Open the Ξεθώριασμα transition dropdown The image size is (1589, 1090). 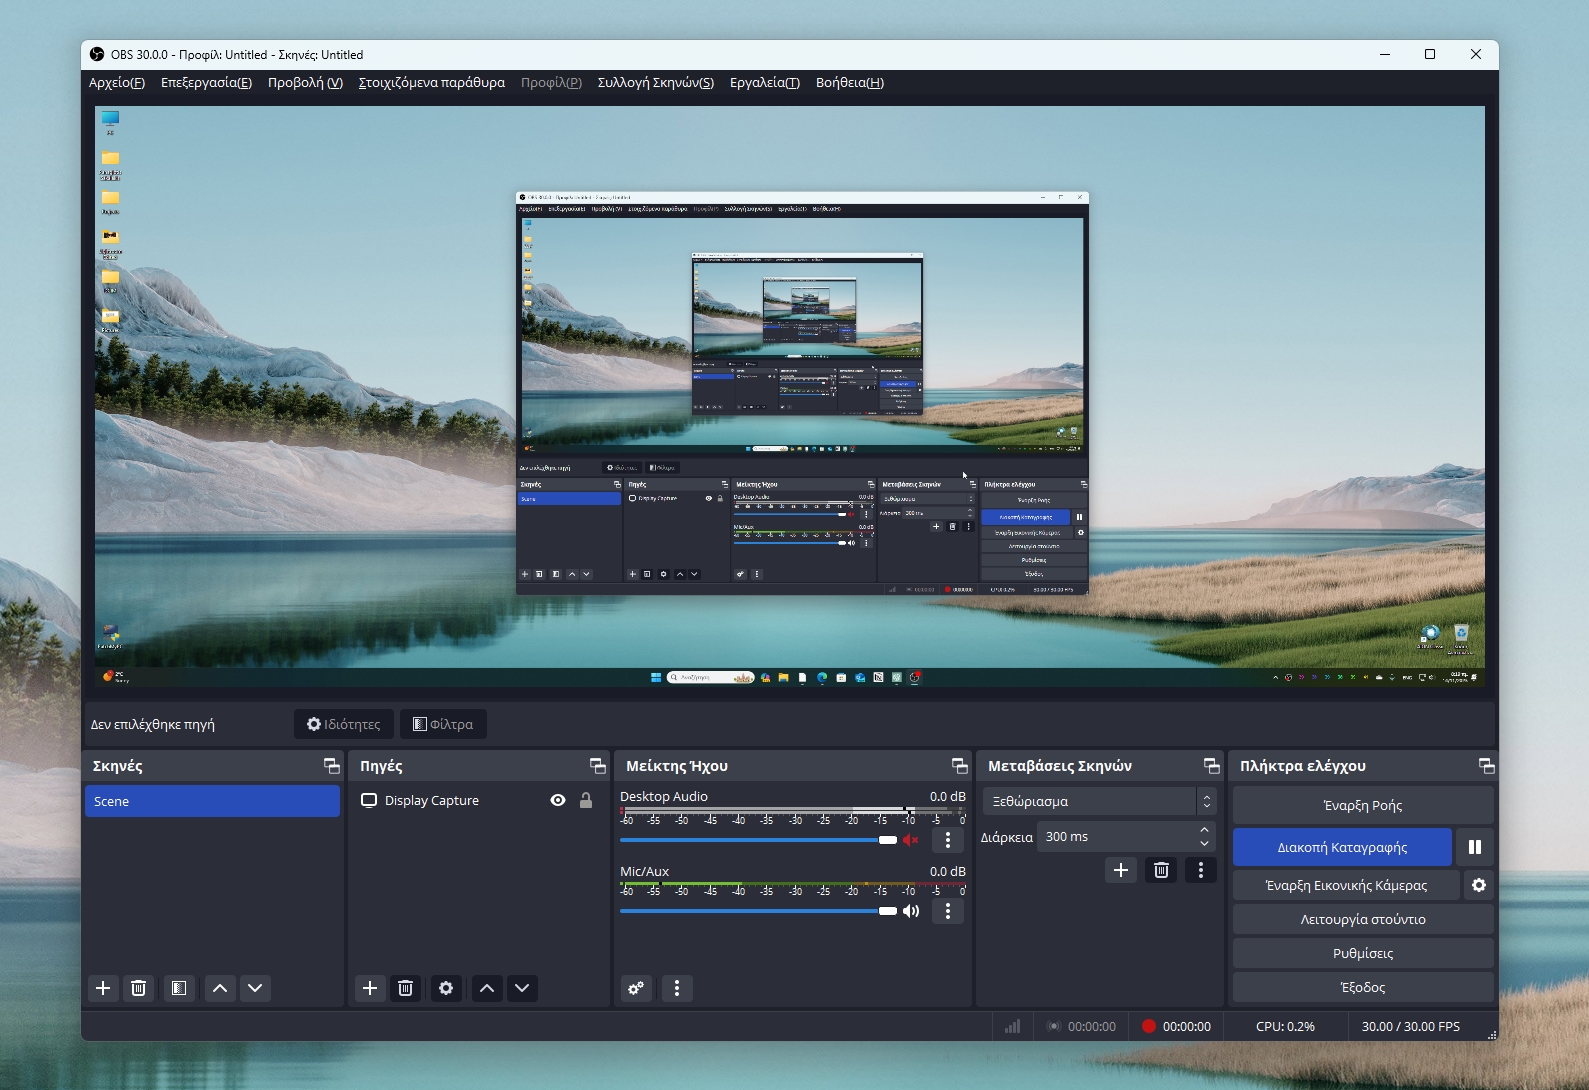[x=1098, y=801]
